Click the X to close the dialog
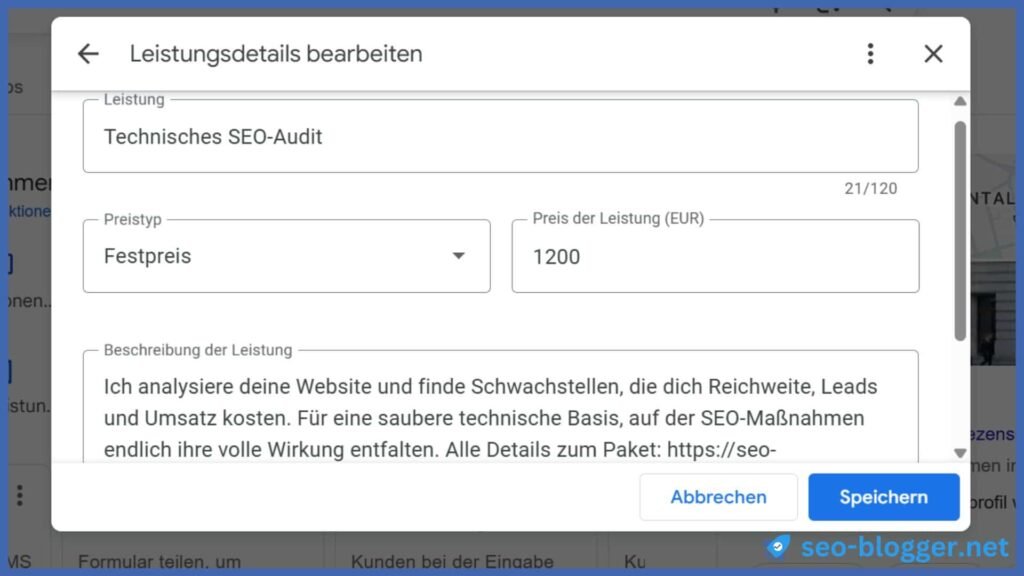 tap(933, 54)
